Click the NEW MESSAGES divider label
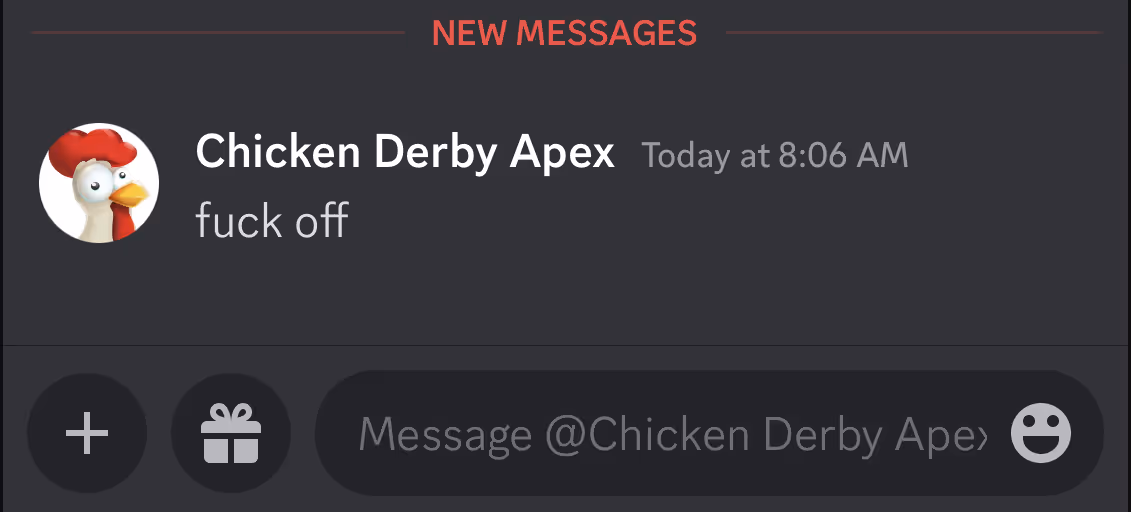 [x=564, y=32]
